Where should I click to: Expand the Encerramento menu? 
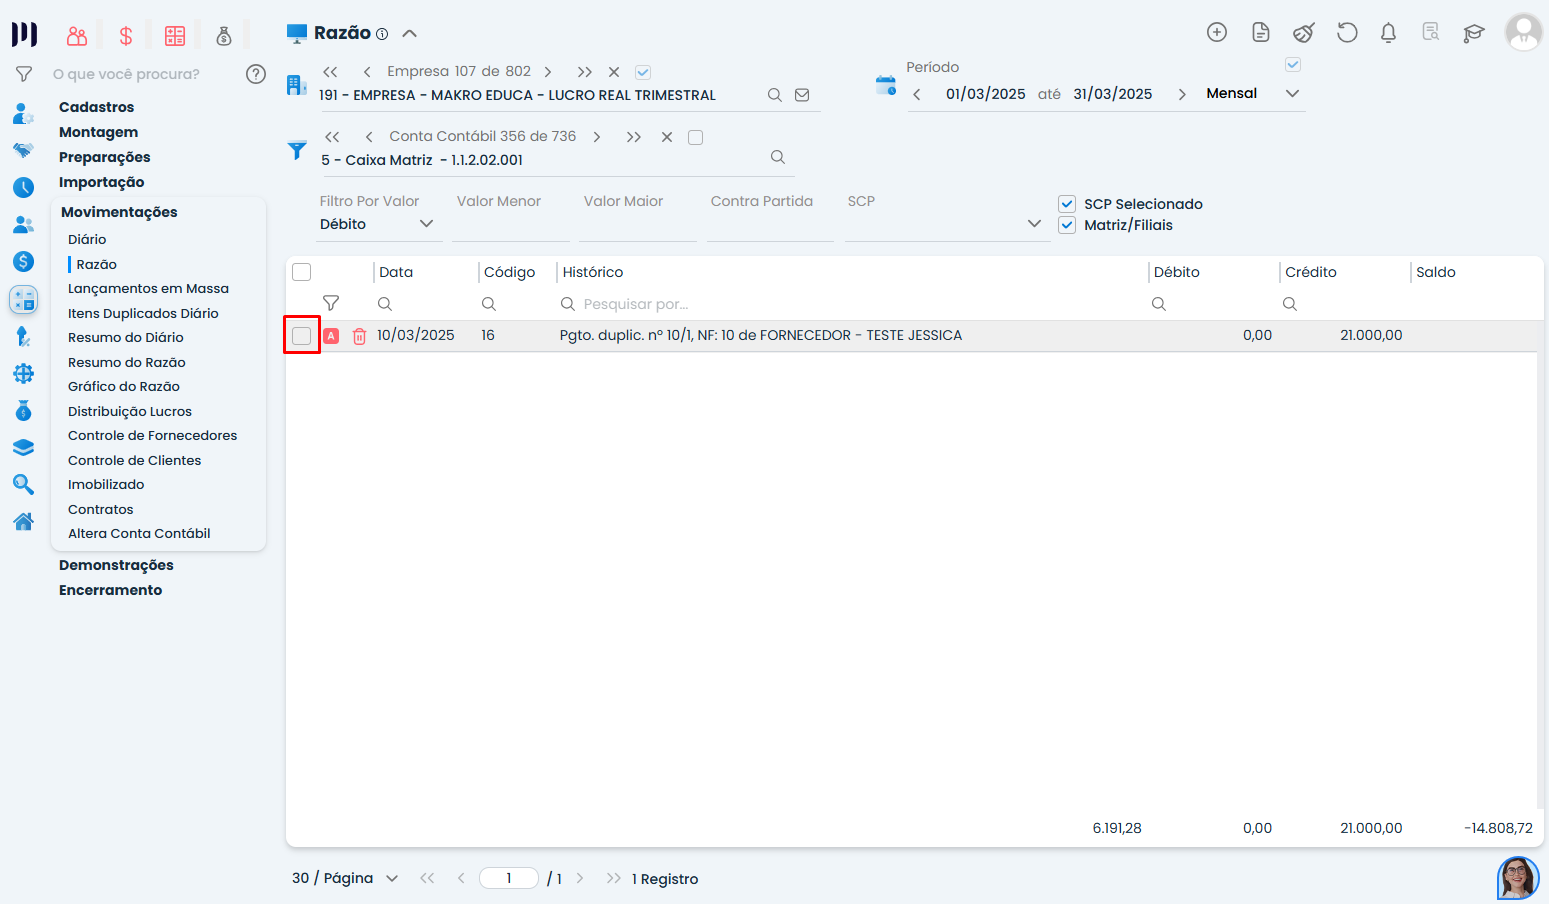[x=110, y=590]
